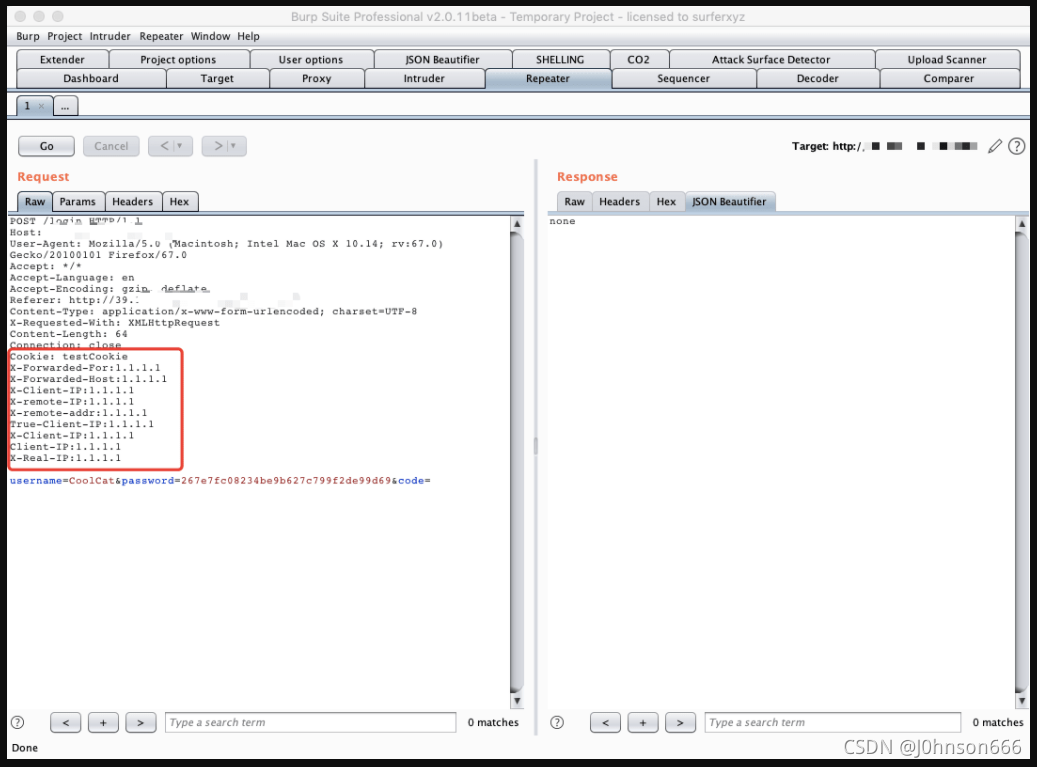Select the request Hex tab
Viewport: 1037px width, 767px height.
tap(179, 202)
